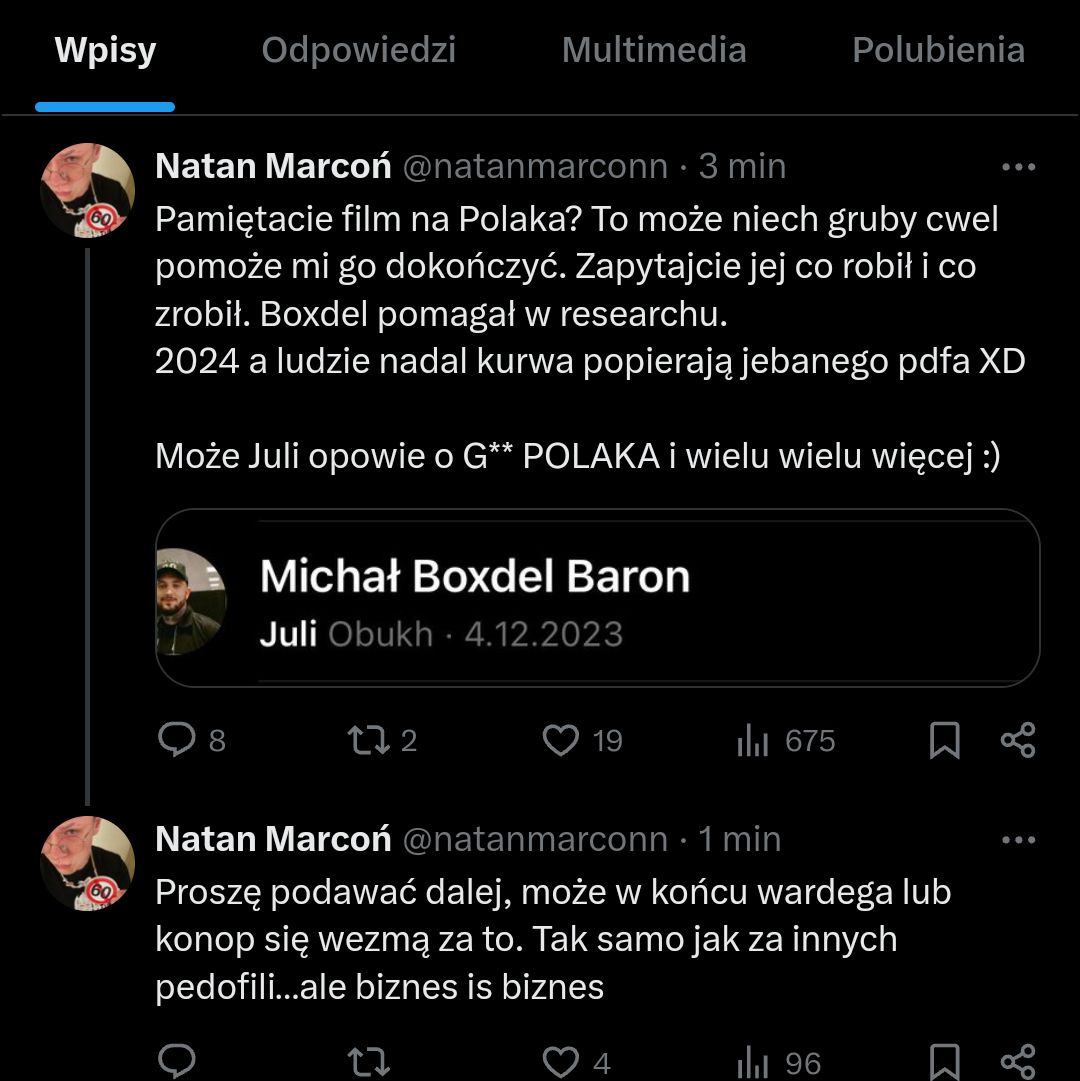Open first post's Natan Marcoń profile name
1080x1081 pixels.
coord(273,166)
